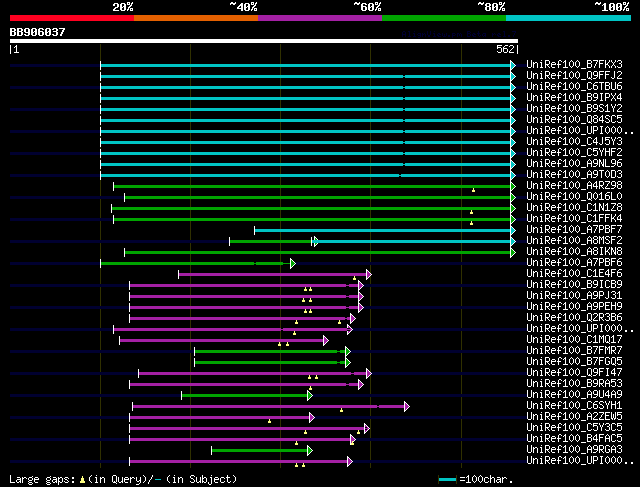Click green arrowhead ending the UniRef100_B7FGQ5 alignment
This screenshot has height=487, width=640.
pos(348,363)
